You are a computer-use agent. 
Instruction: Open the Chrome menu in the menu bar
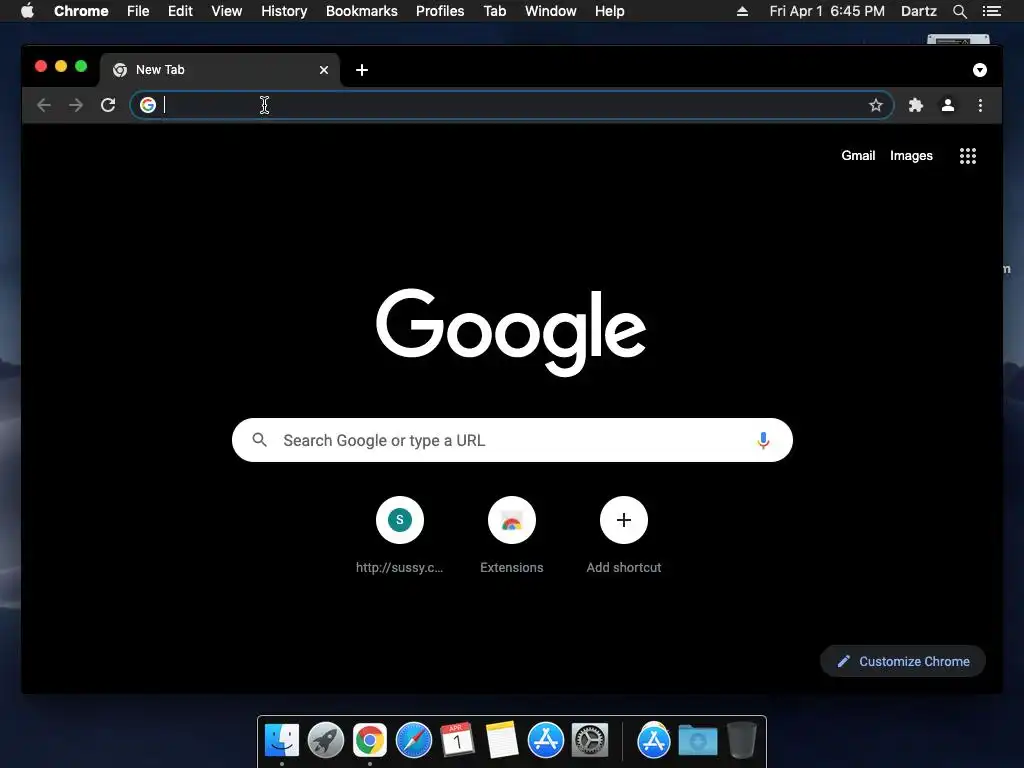tap(81, 11)
